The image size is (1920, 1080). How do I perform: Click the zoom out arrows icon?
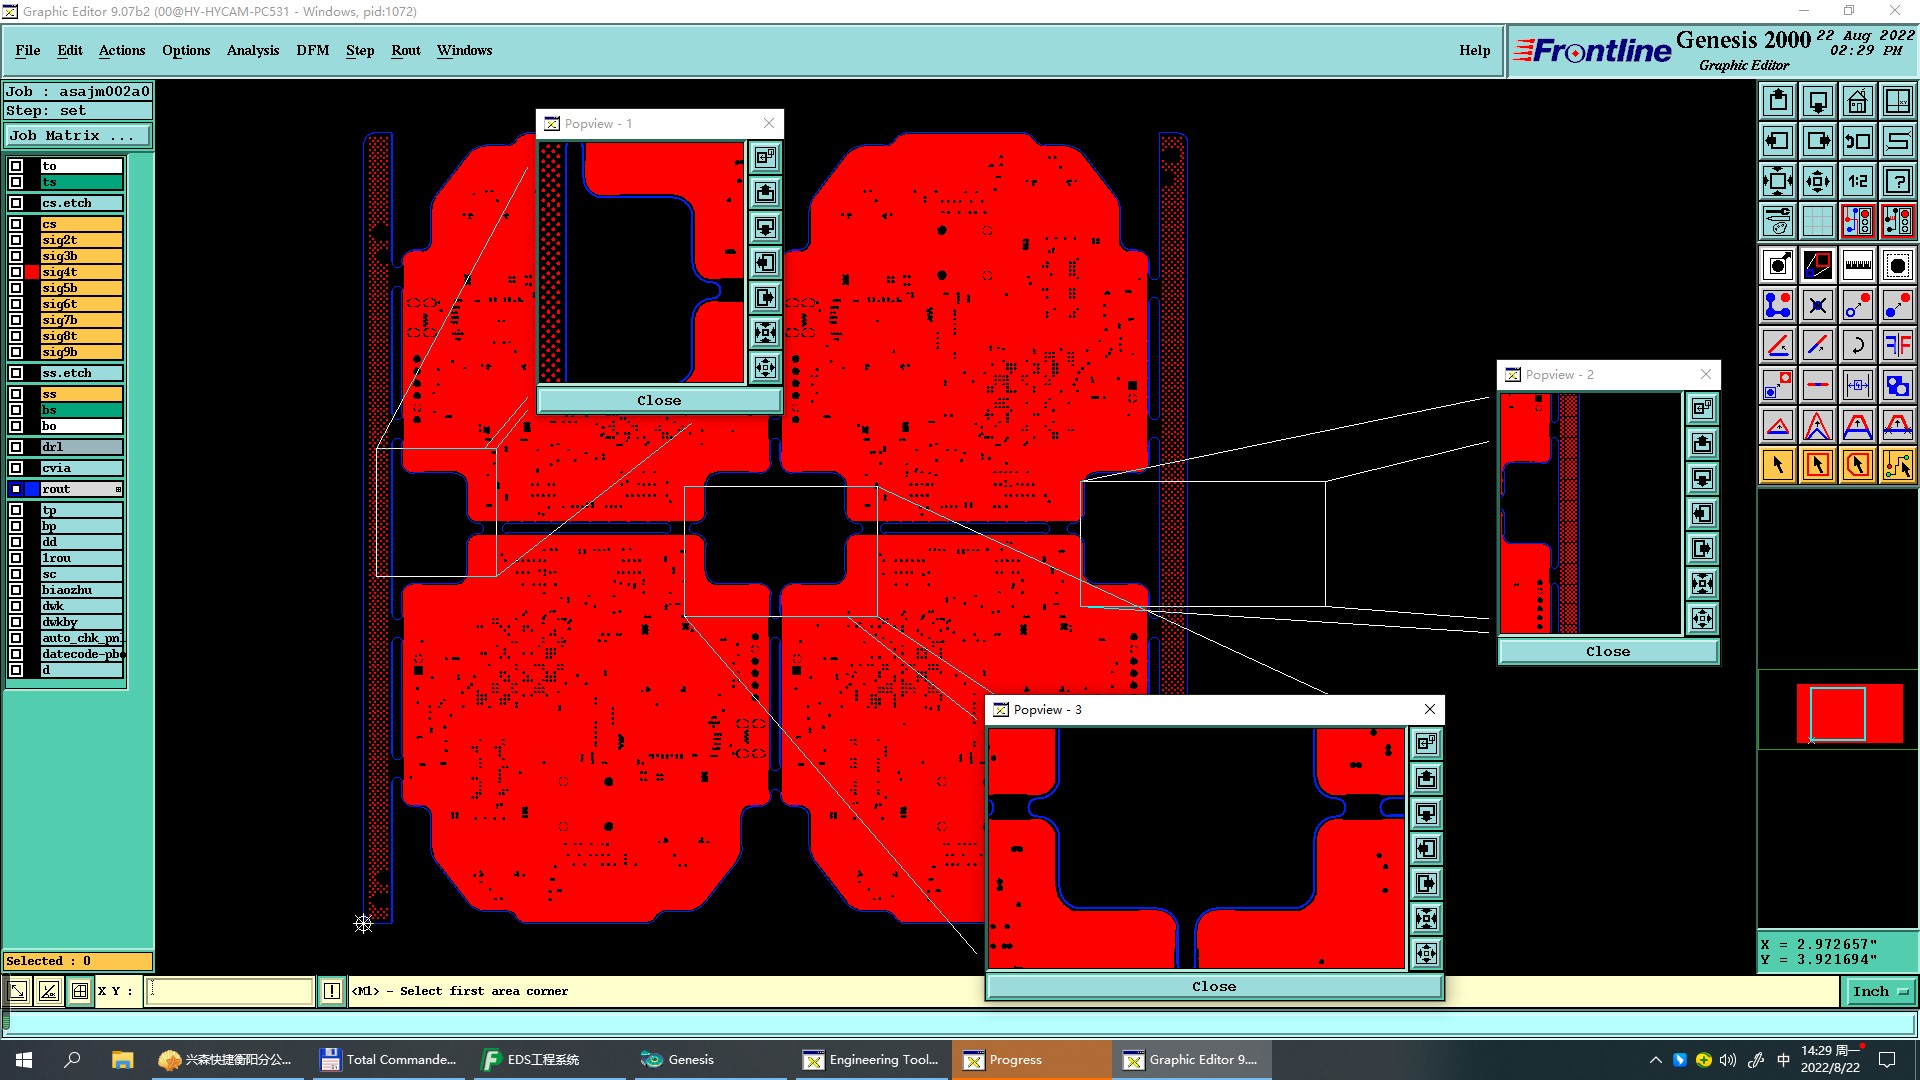click(x=1777, y=181)
